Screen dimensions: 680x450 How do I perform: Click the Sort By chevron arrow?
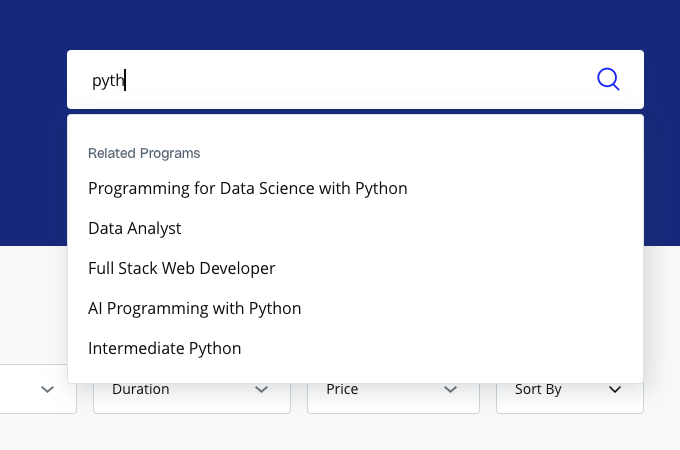pyautogui.click(x=615, y=389)
